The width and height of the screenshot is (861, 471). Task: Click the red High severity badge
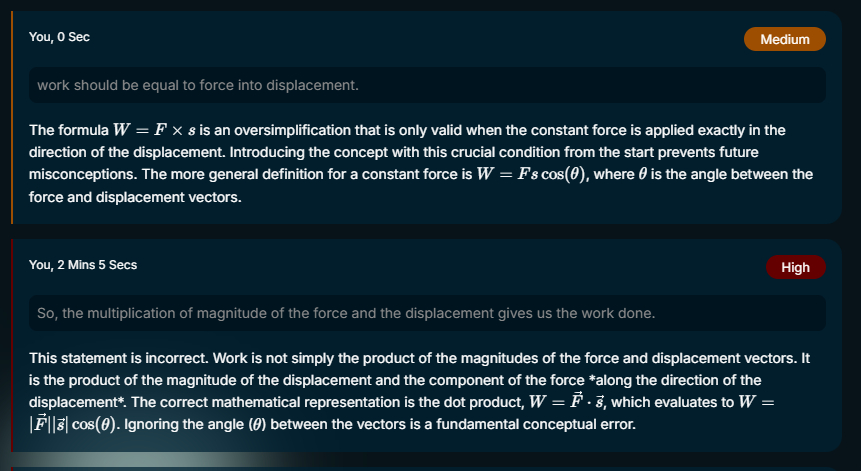point(795,267)
